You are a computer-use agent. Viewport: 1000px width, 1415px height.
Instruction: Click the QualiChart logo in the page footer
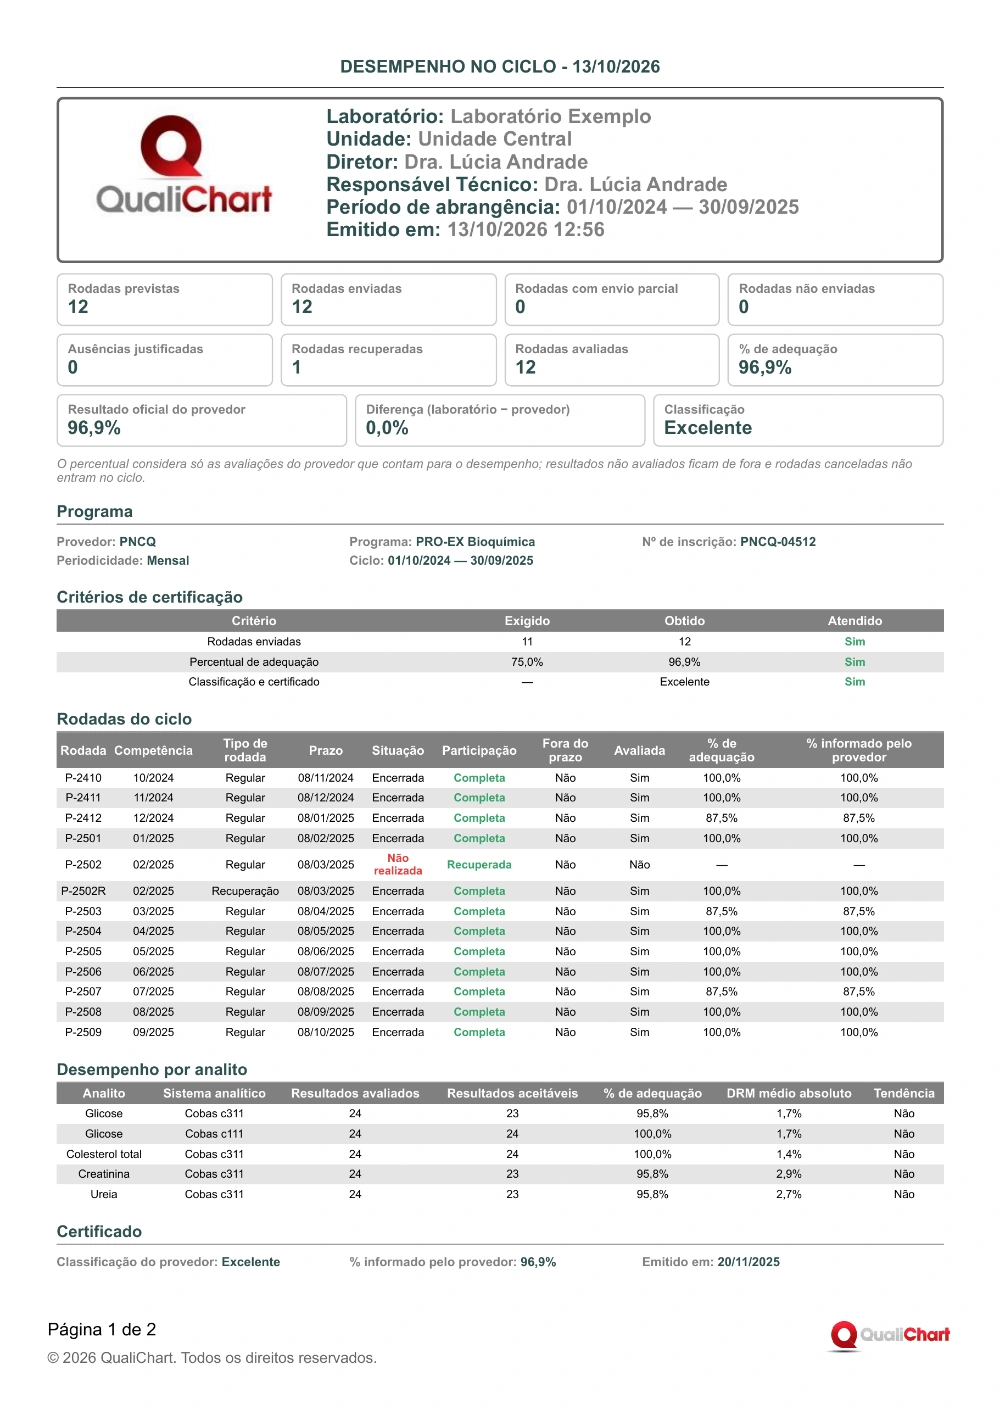pyautogui.click(x=890, y=1335)
